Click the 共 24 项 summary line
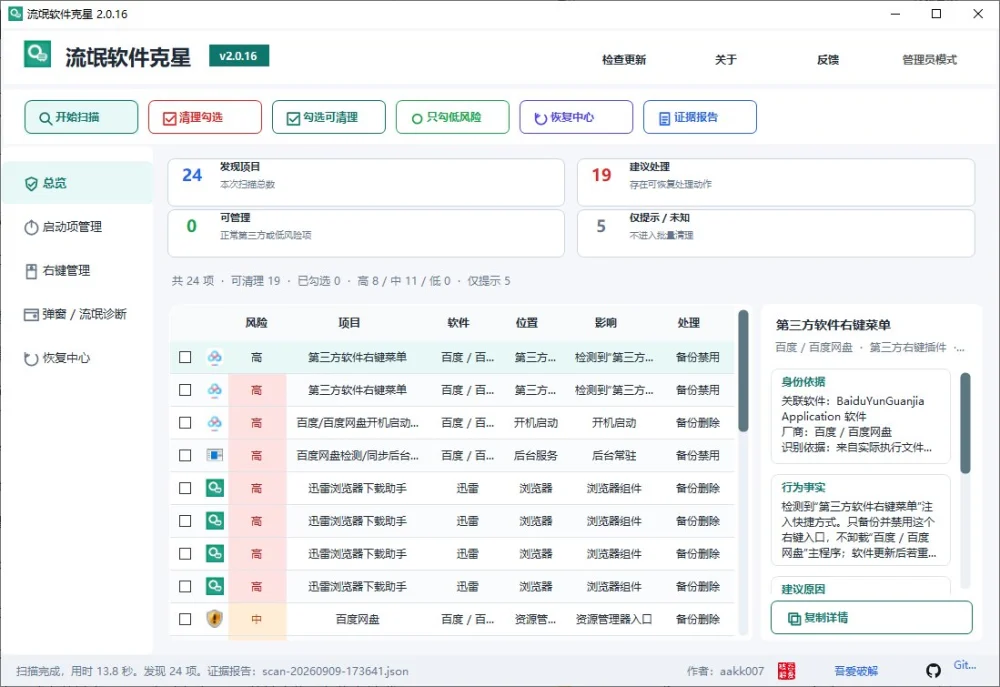1000x687 pixels. click(341, 281)
